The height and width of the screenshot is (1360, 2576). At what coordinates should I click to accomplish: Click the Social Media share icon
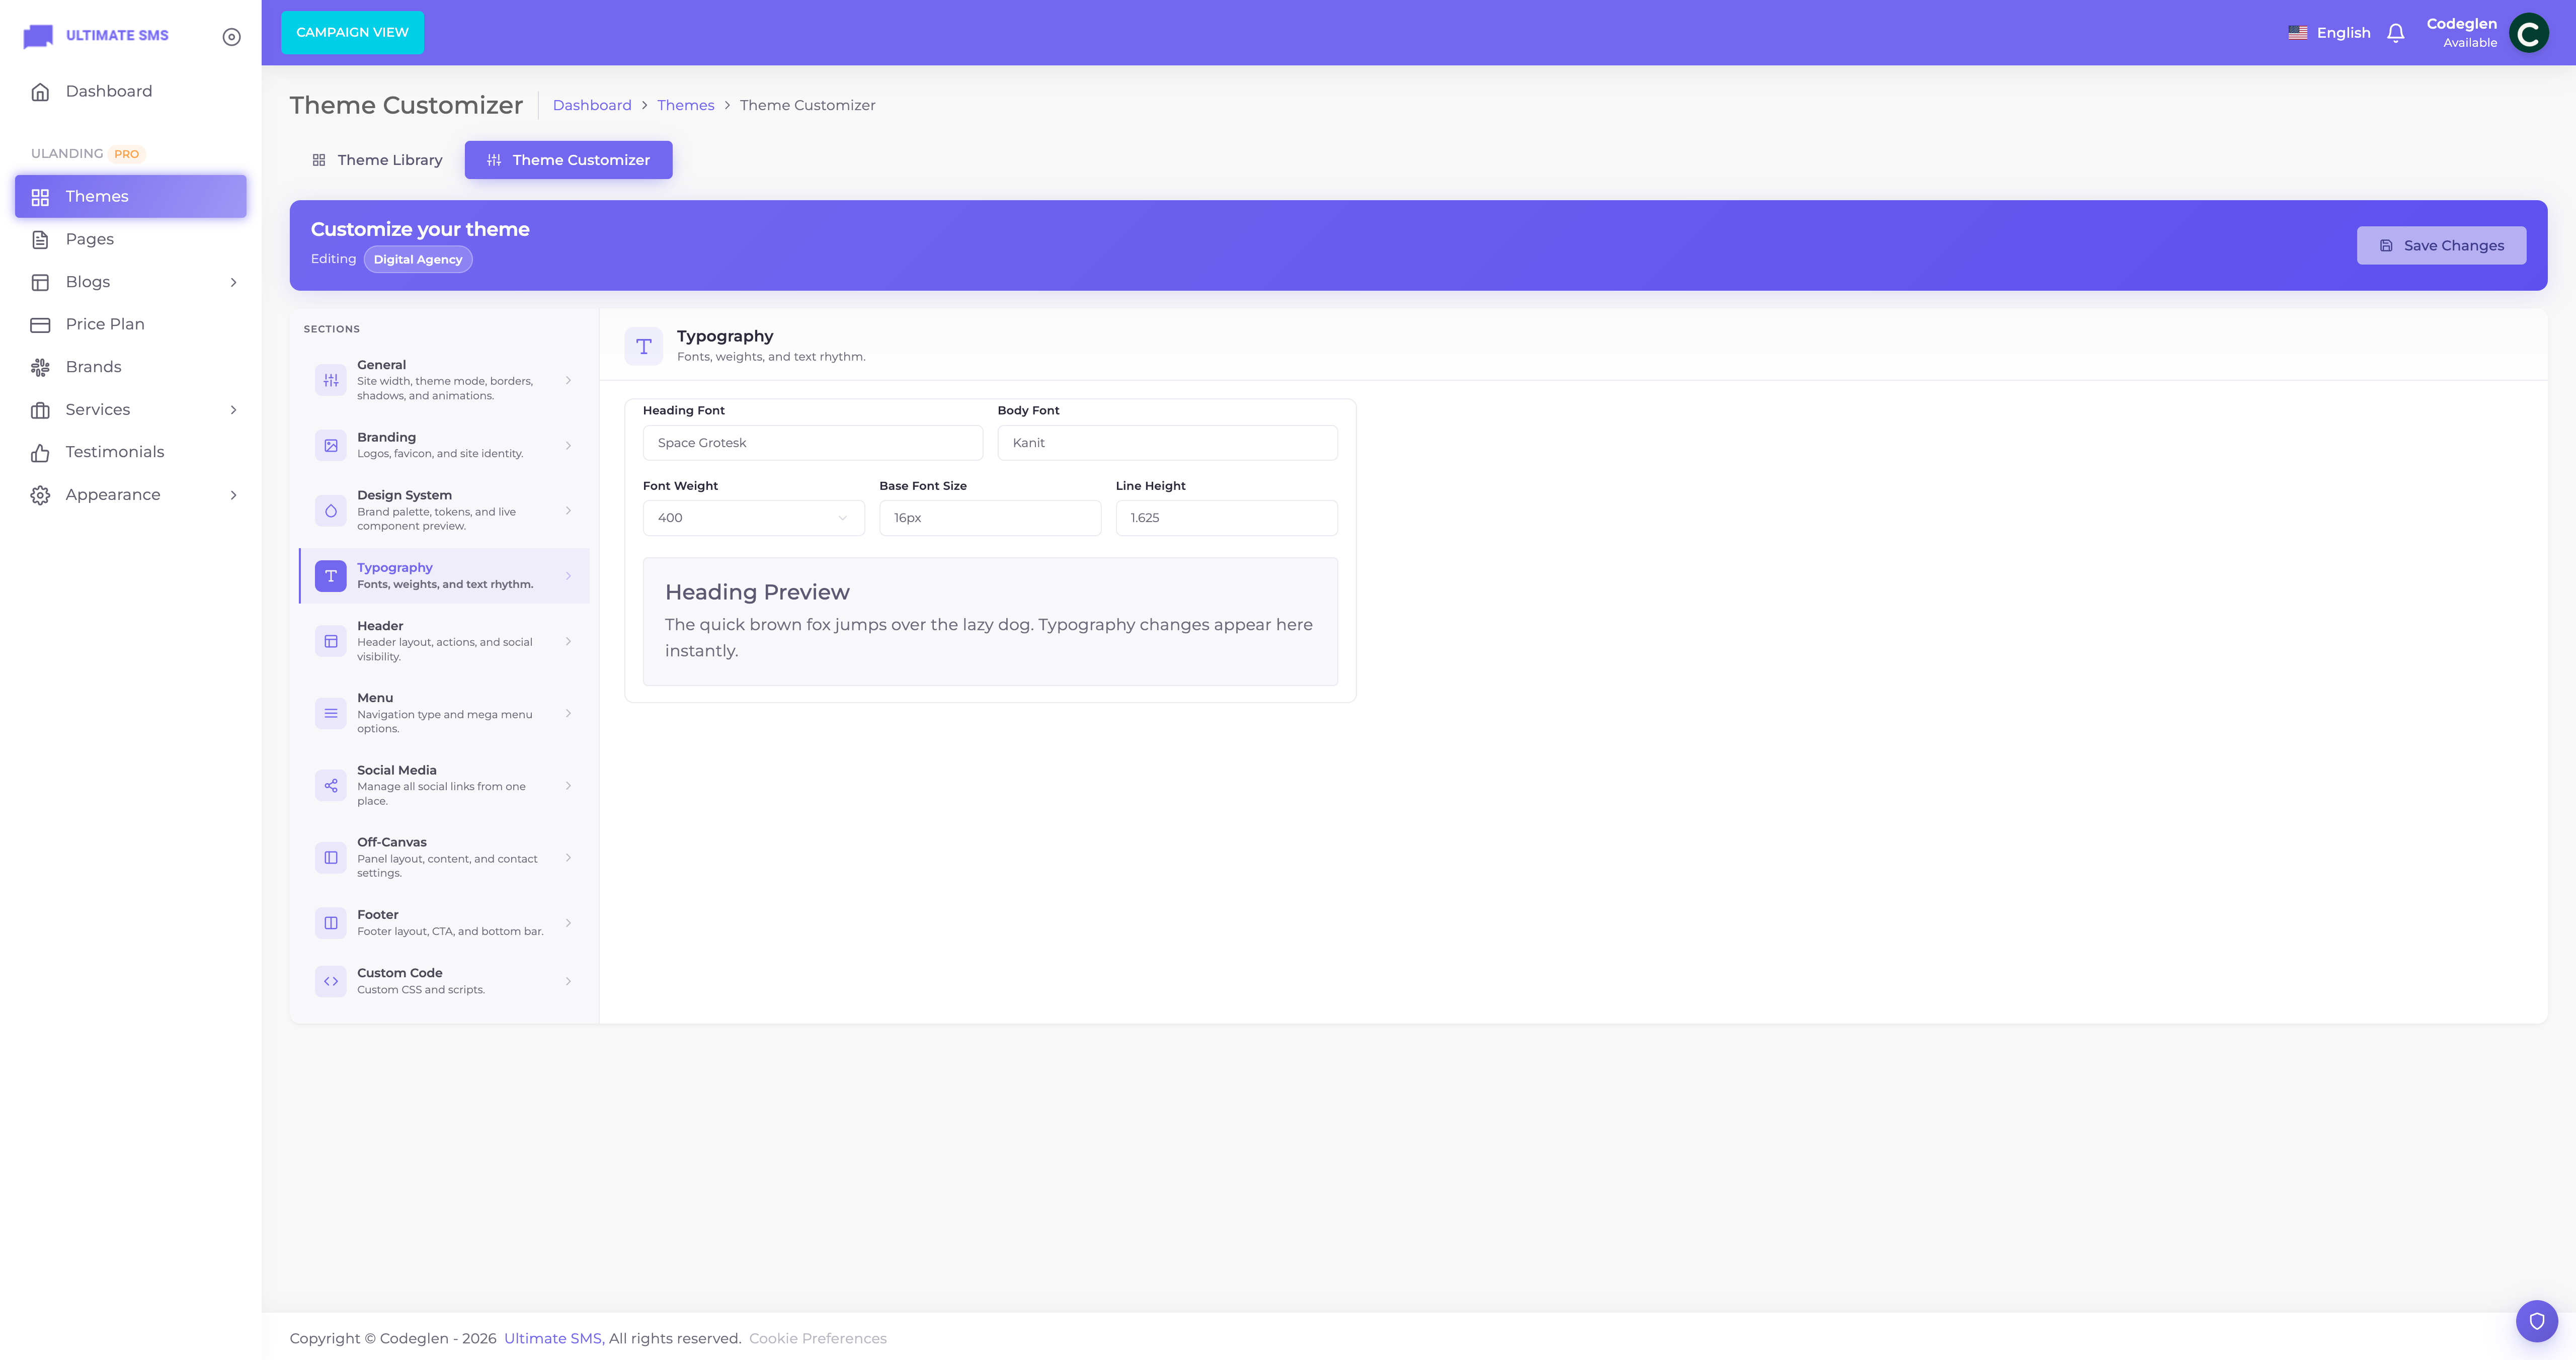pyautogui.click(x=331, y=785)
